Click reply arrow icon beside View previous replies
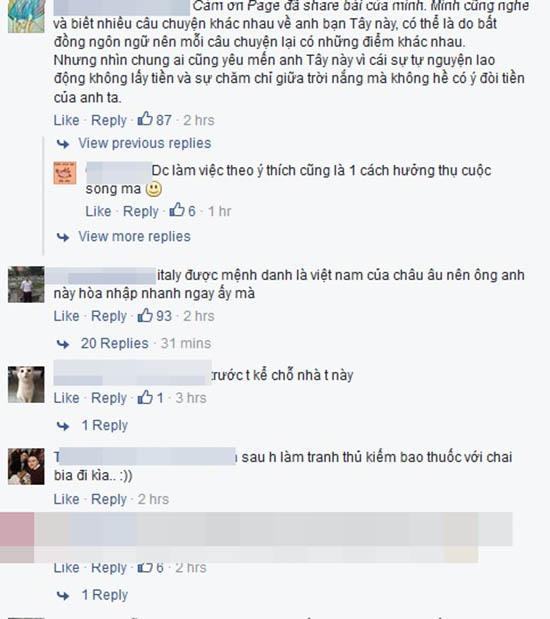 click(63, 144)
